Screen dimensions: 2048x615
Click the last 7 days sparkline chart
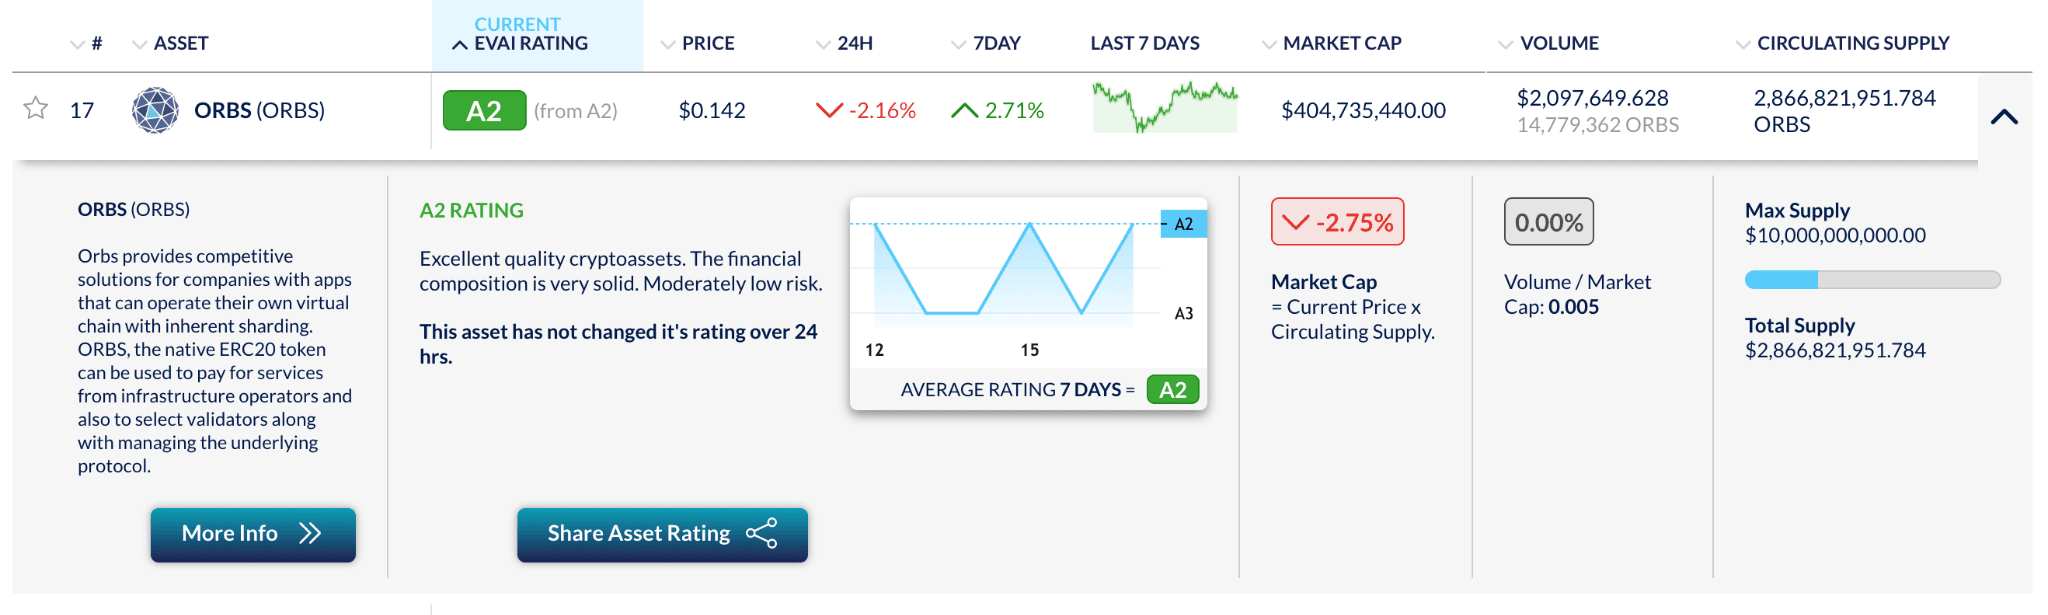coord(1165,107)
